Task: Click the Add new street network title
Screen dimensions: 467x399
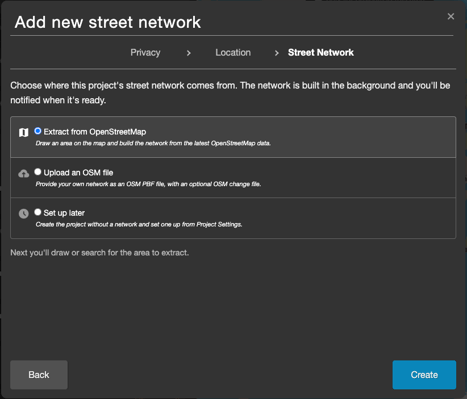Action: (x=107, y=22)
